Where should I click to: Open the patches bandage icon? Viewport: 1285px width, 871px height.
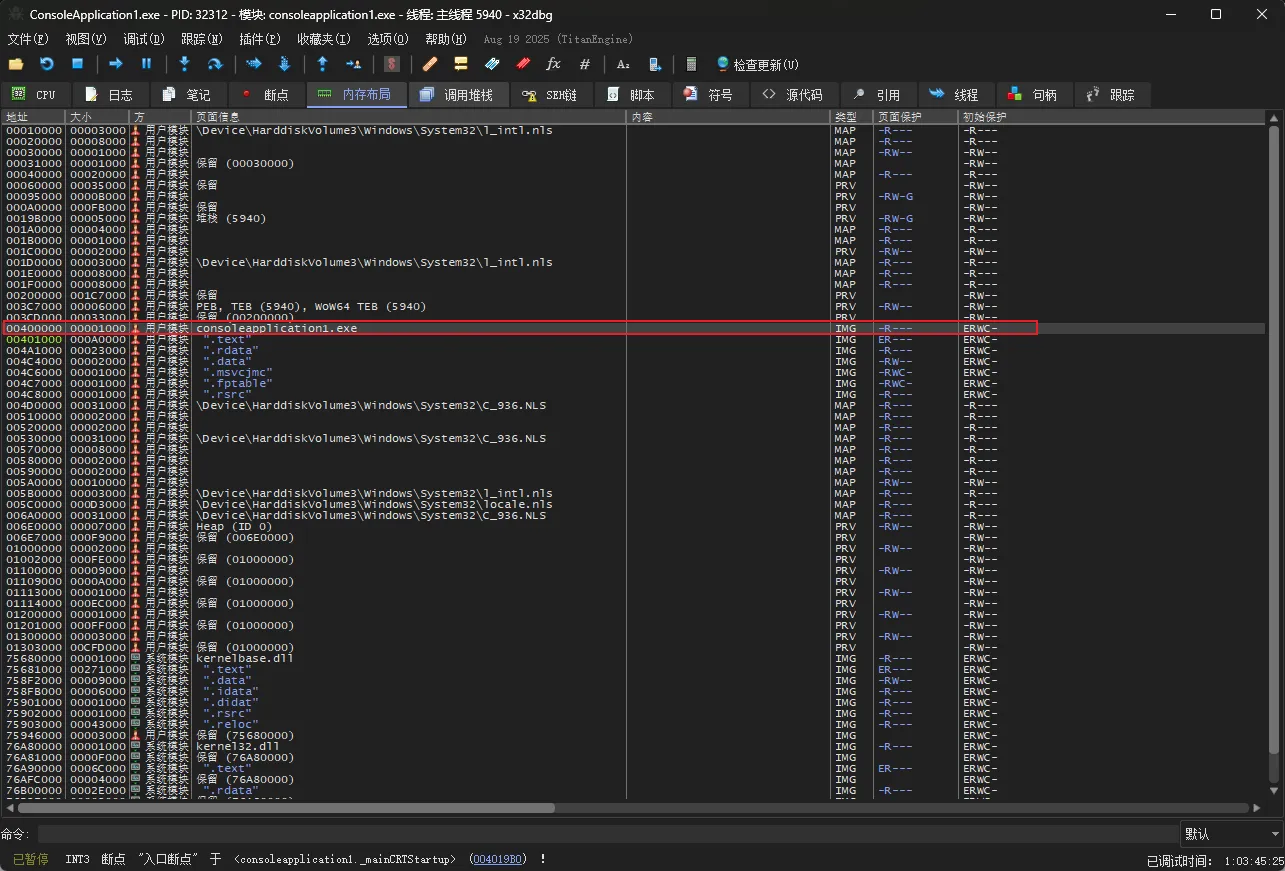(x=430, y=64)
